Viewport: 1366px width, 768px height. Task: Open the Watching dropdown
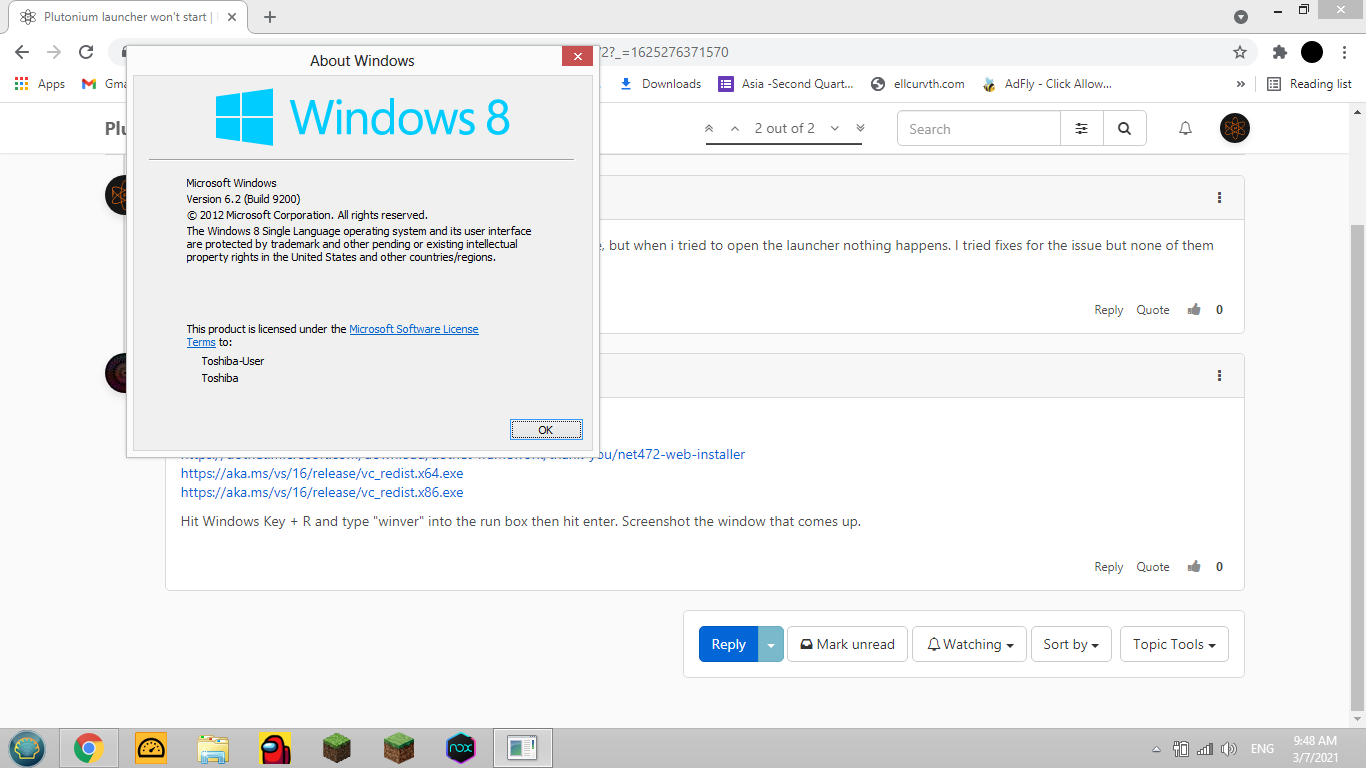click(x=970, y=644)
